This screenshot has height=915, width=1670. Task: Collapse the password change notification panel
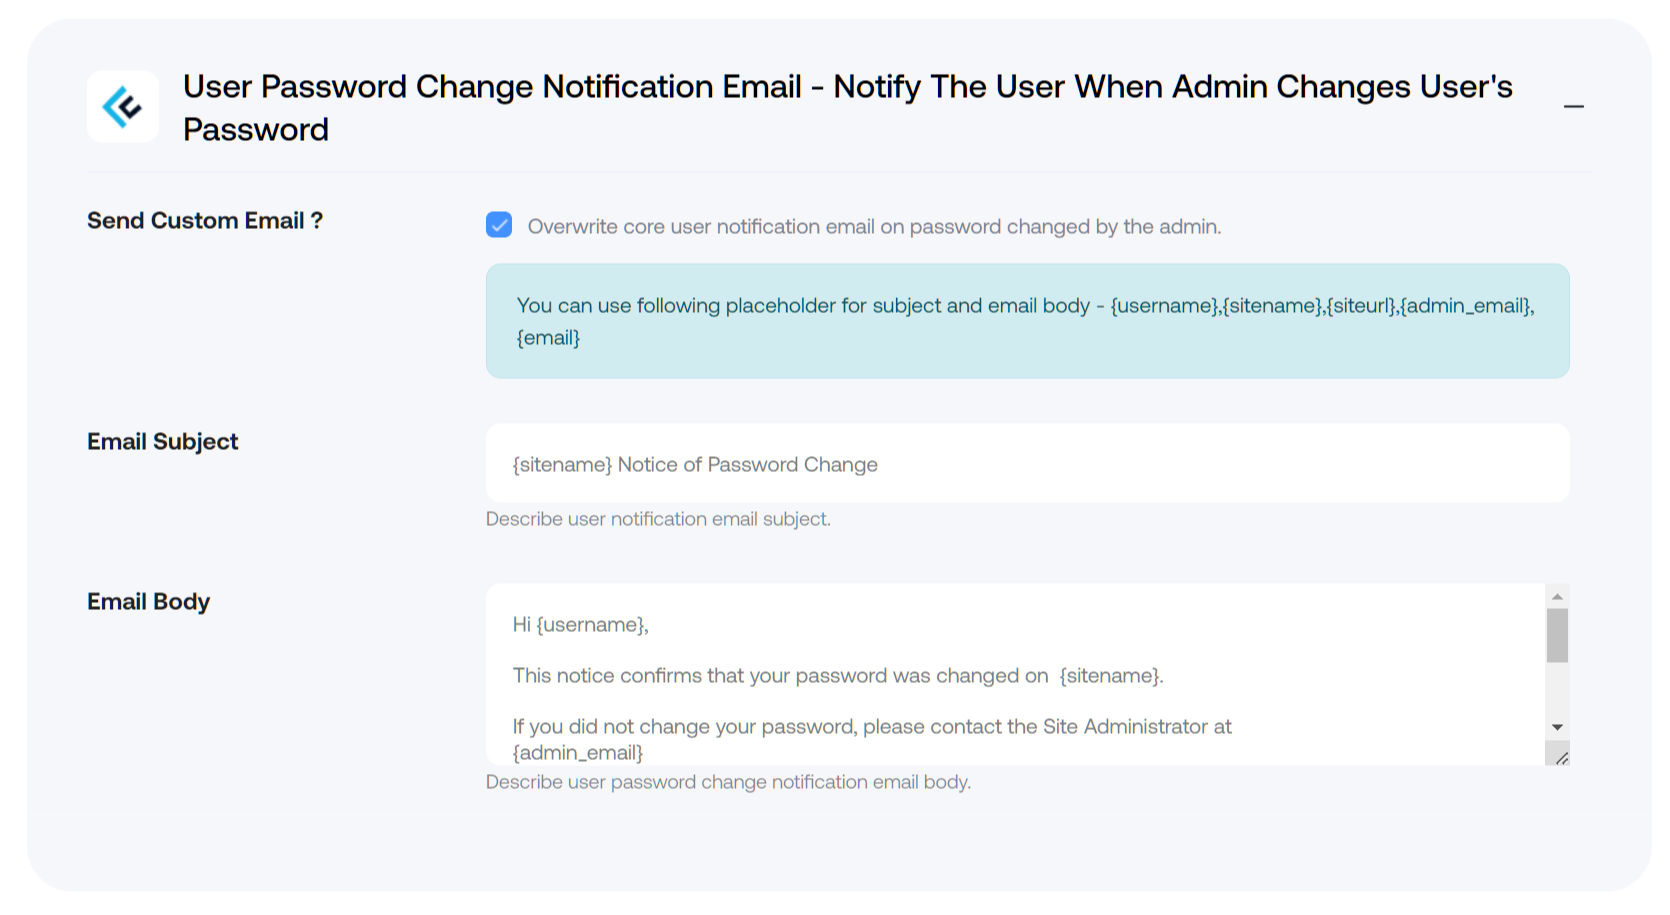pos(1573,106)
